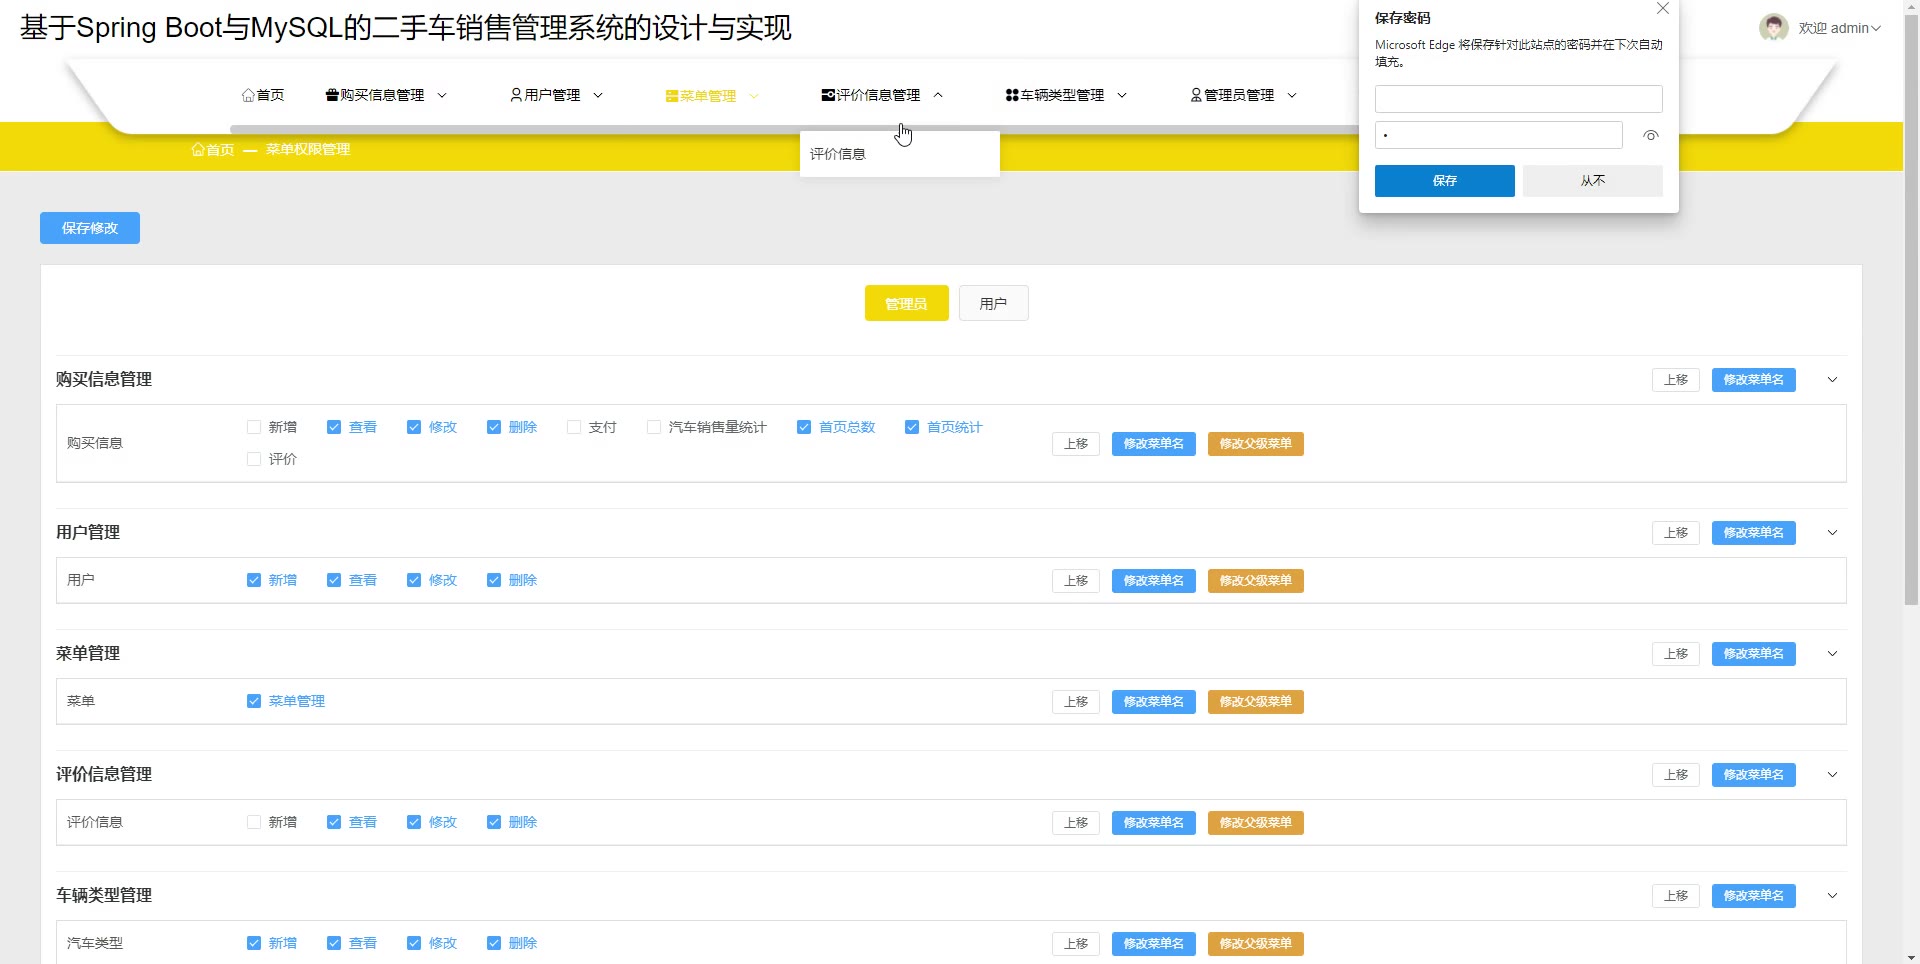
Task: Show password using the eye icon
Action: click(1651, 135)
